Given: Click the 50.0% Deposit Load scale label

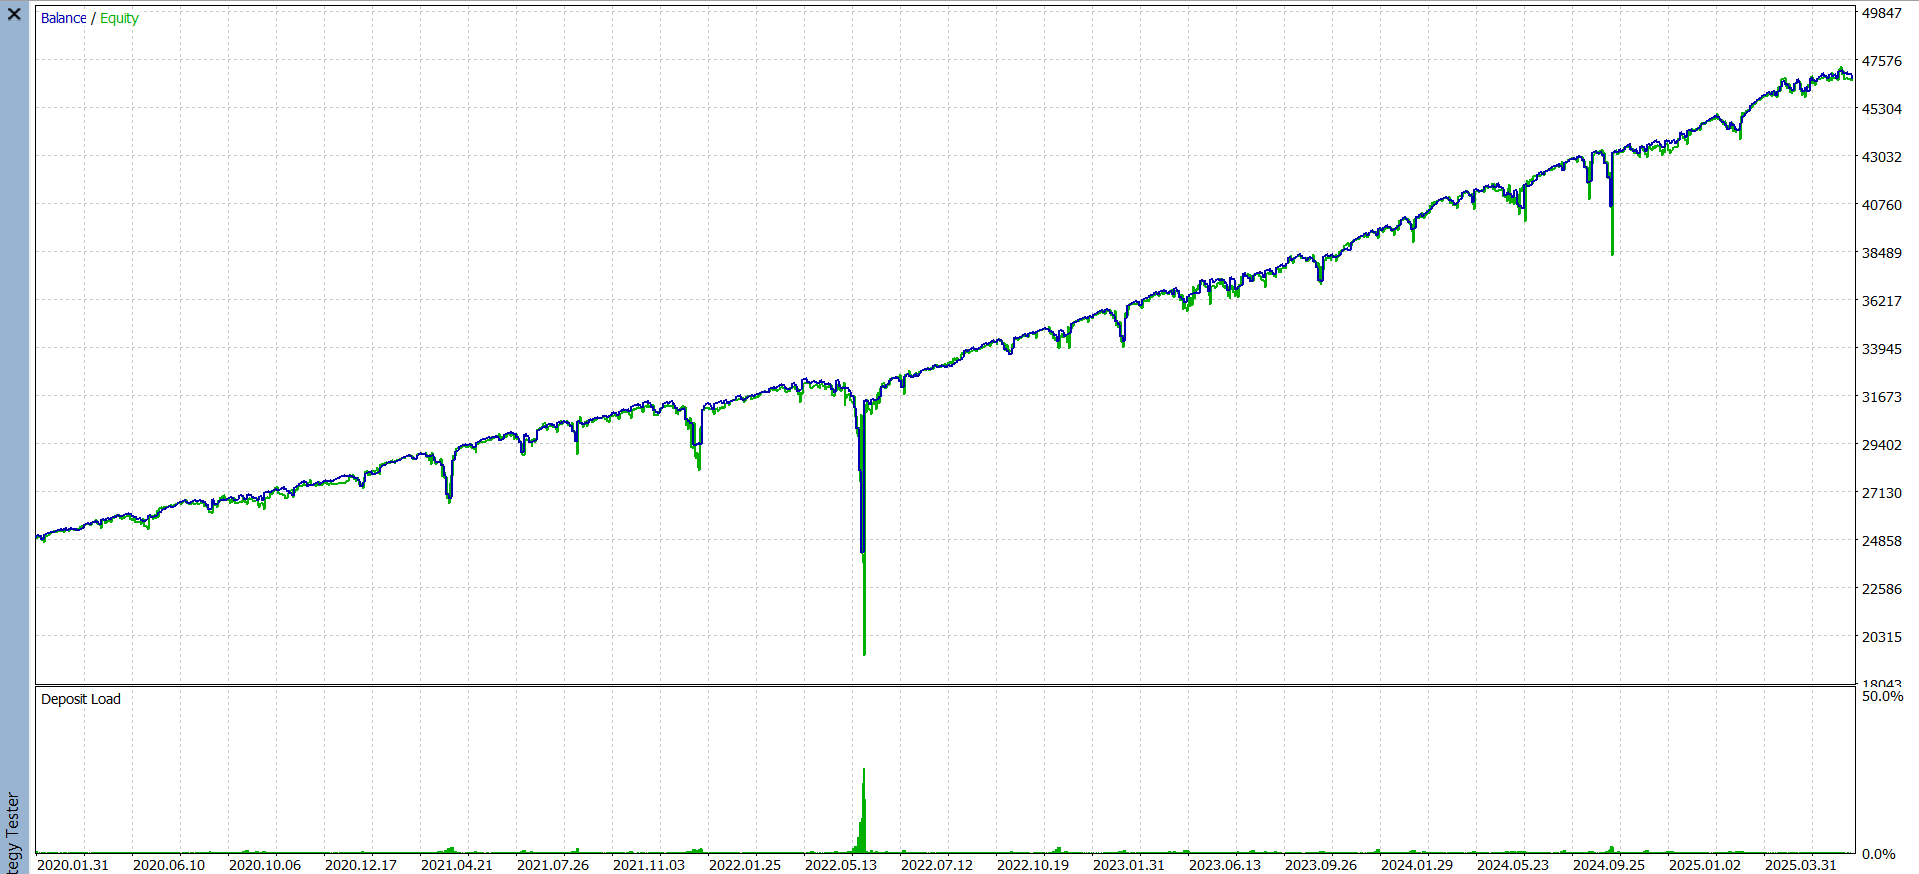Looking at the screenshot, I should click(1882, 696).
